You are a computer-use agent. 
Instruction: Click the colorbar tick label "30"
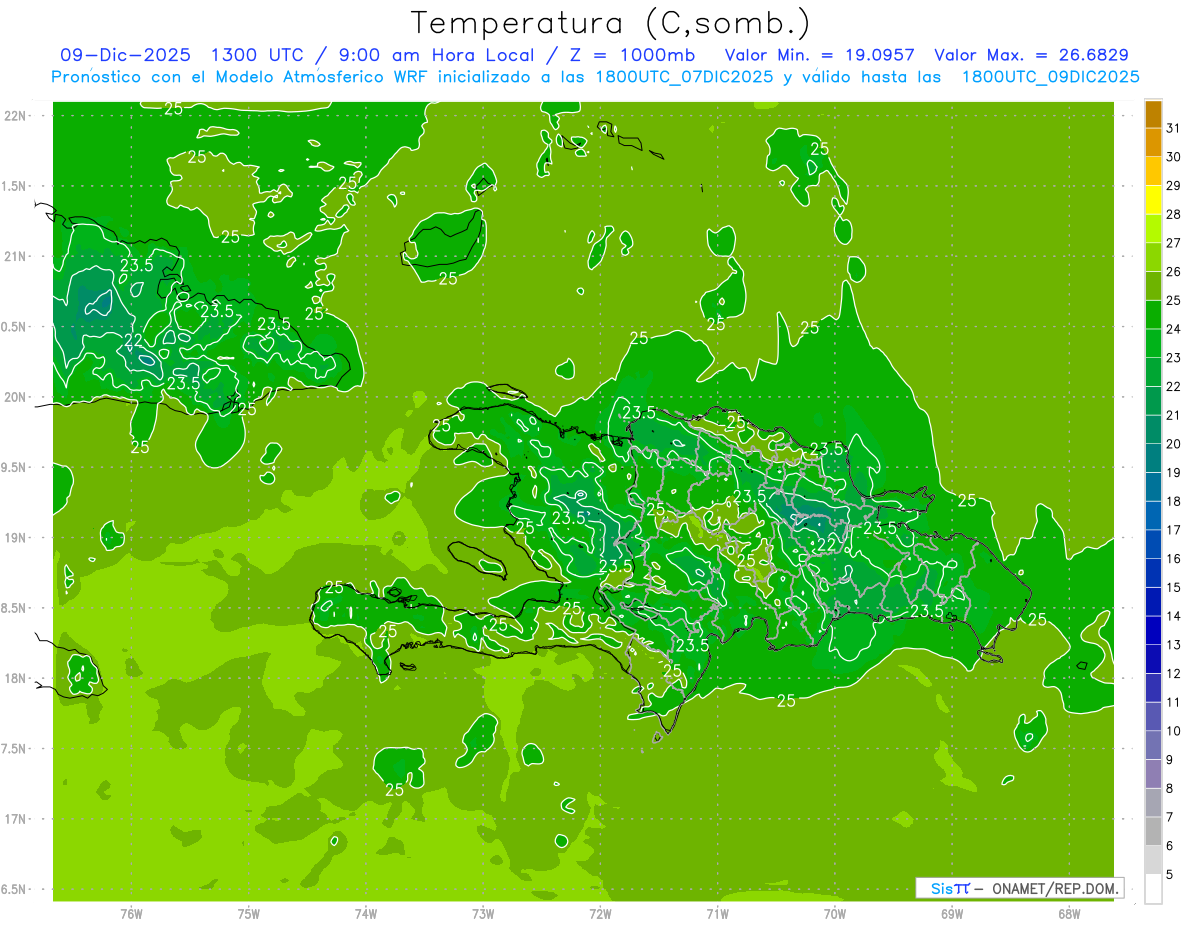[1174, 157]
